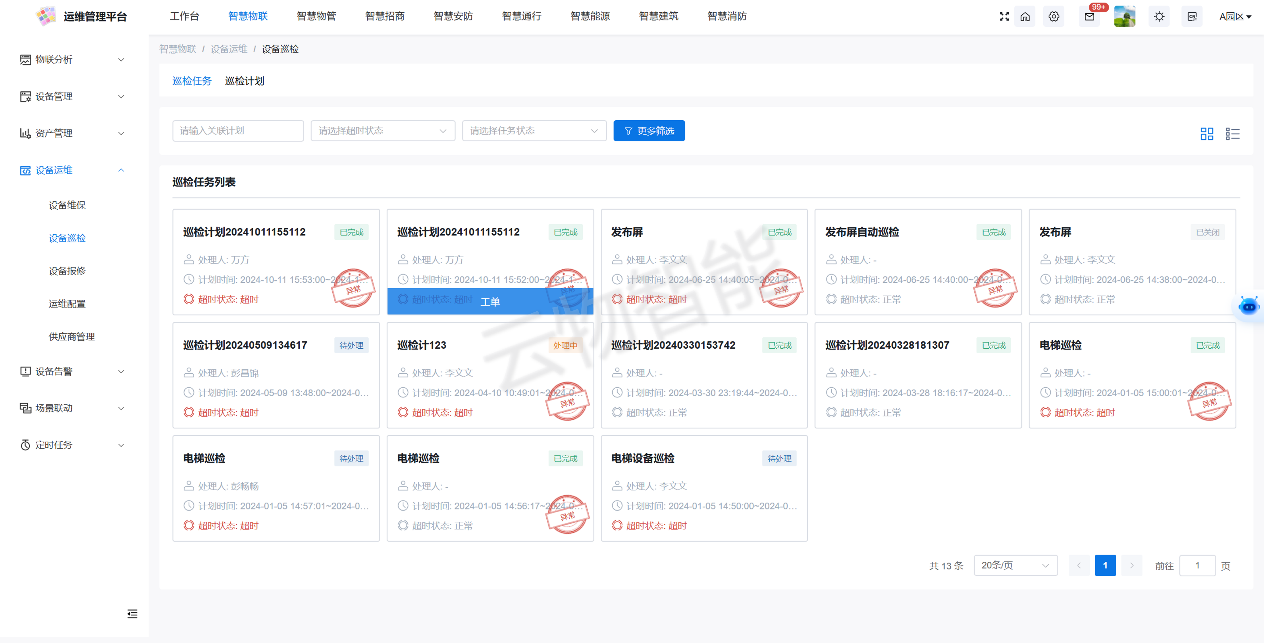
Task: Open 智慧消防 top navigation item
Action: tap(727, 16)
